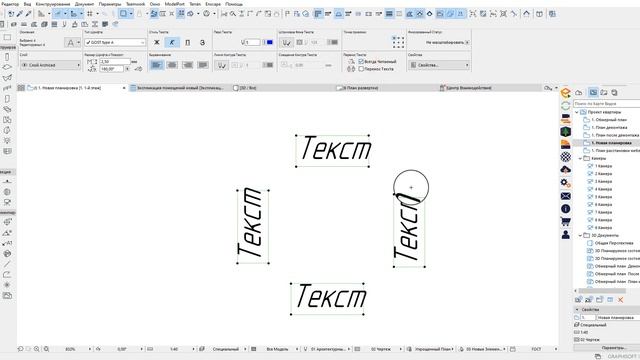Click the red delete X icon in navigator

[x=620, y=300]
